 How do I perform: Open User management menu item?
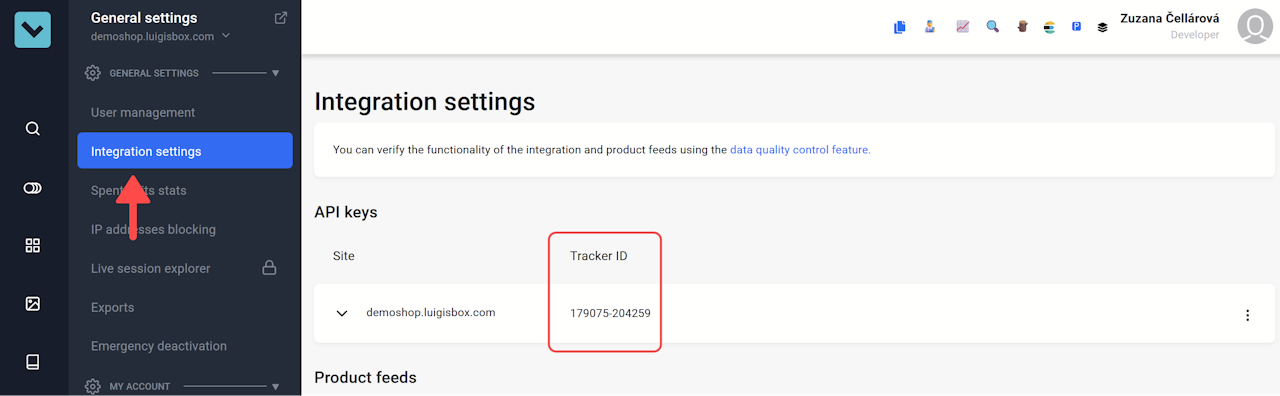143,113
